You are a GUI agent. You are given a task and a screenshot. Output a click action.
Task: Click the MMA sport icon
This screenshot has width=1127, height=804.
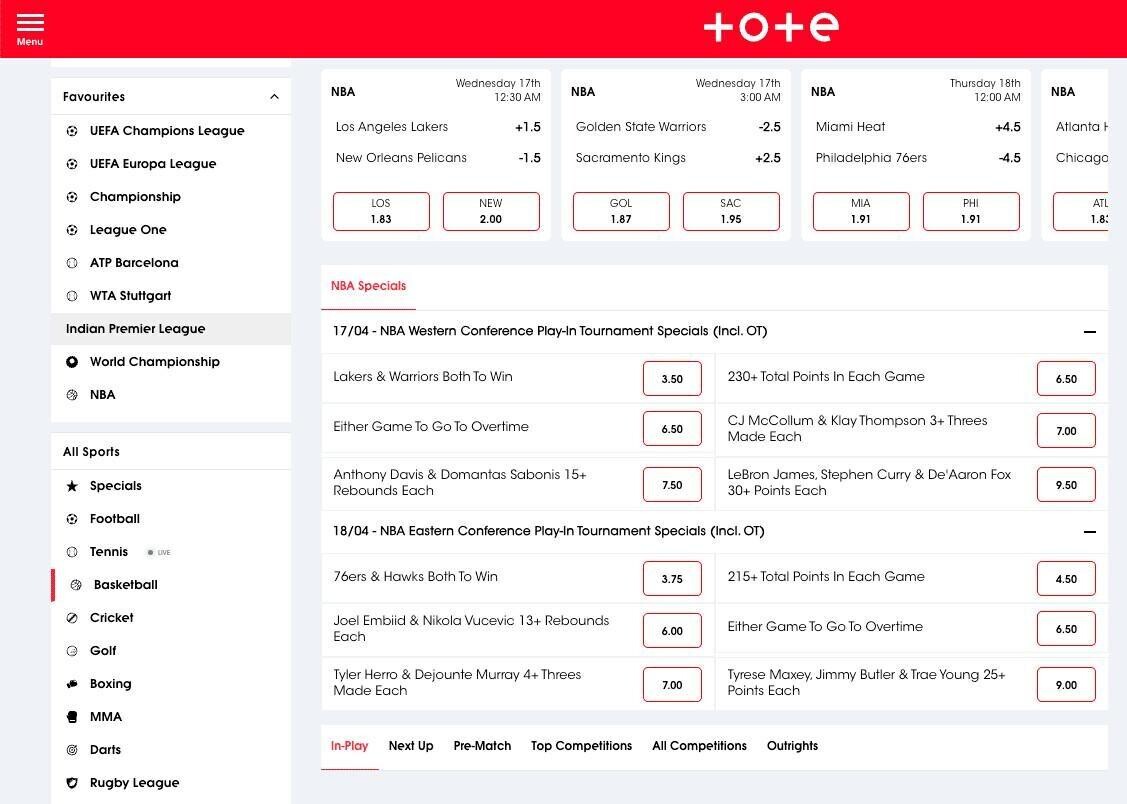pos(72,717)
